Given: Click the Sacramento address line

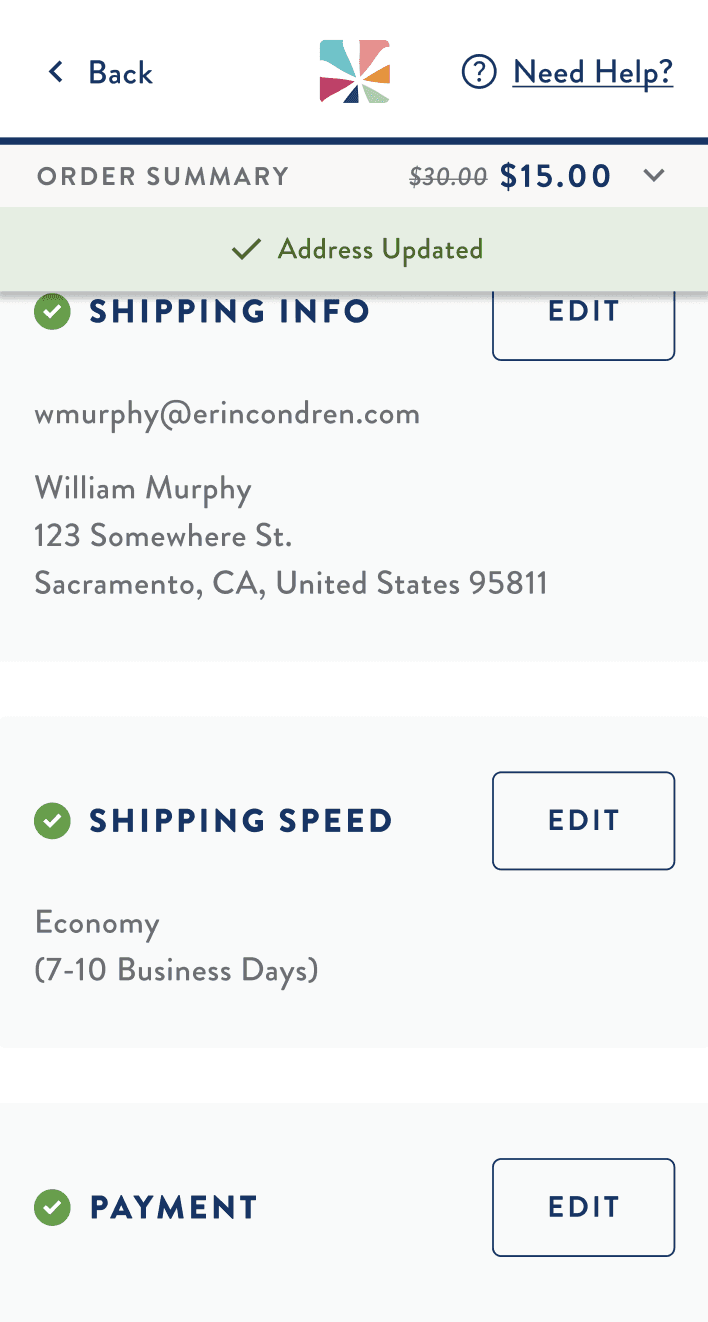Looking at the screenshot, I should 291,583.
